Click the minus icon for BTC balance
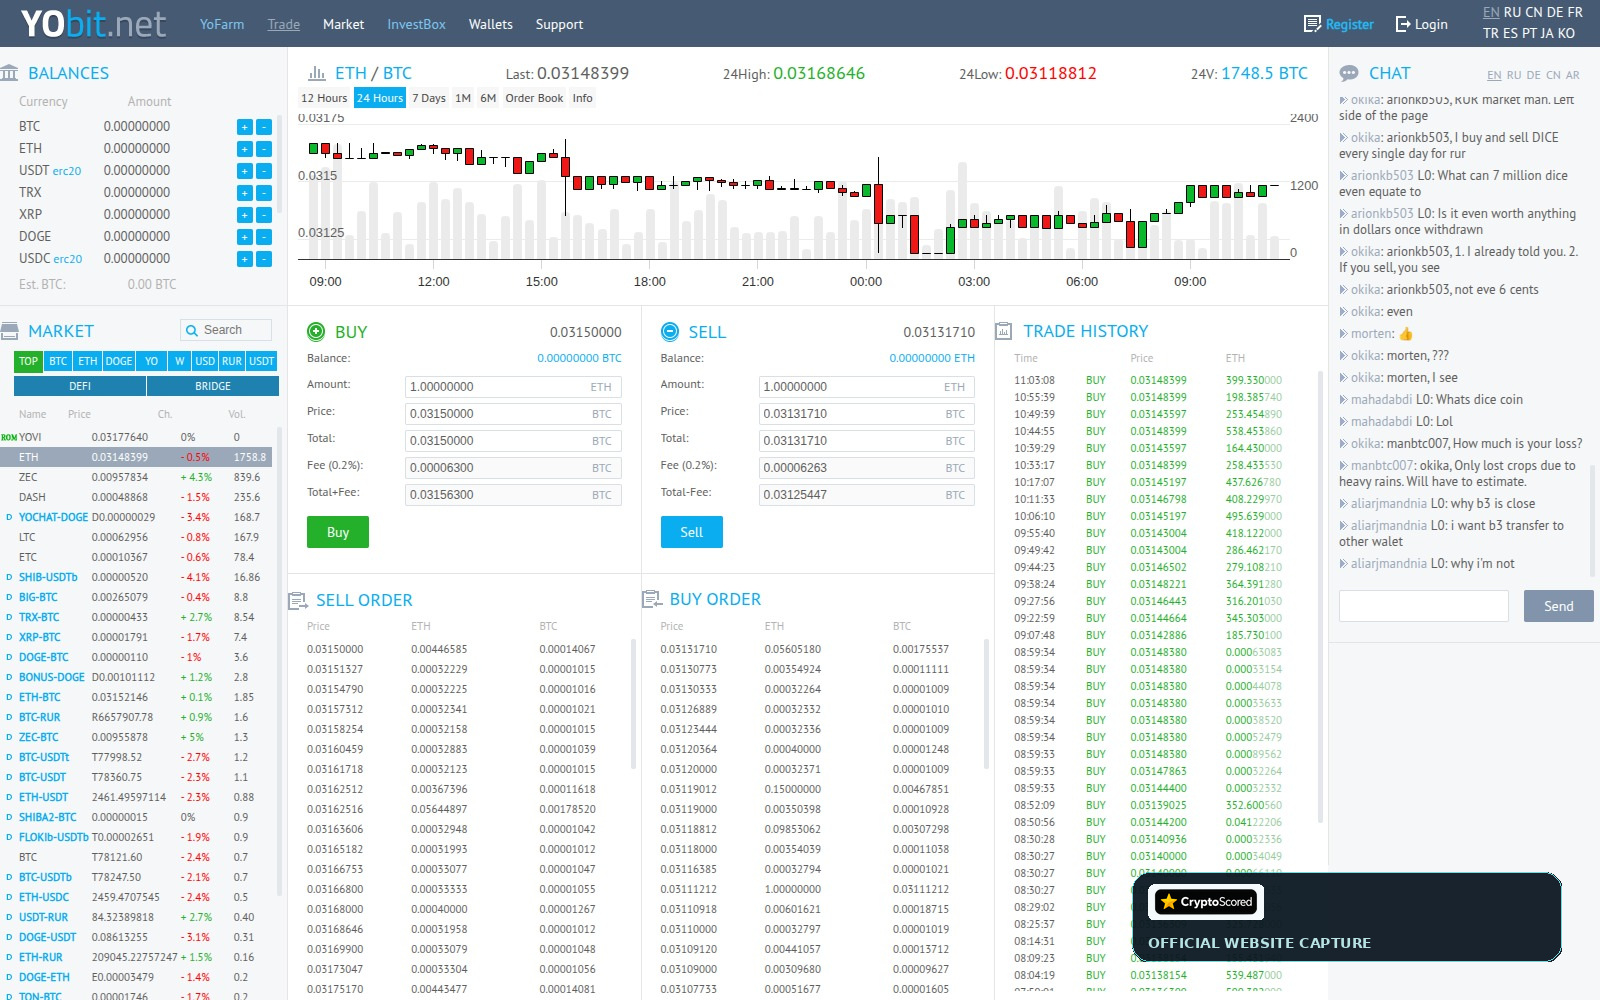Image resolution: width=1600 pixels, height=1000 pixels. click(x=264, y=127)
